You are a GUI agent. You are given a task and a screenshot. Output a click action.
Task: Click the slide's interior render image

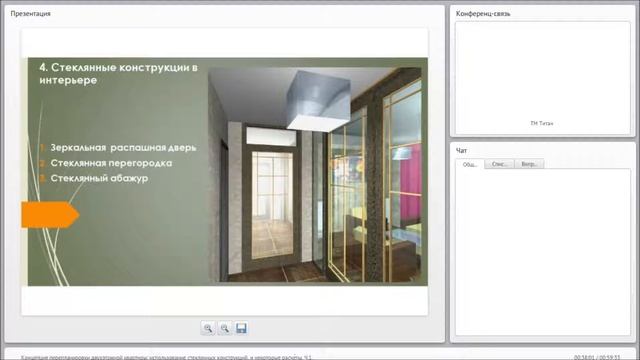tap(315, 175)
